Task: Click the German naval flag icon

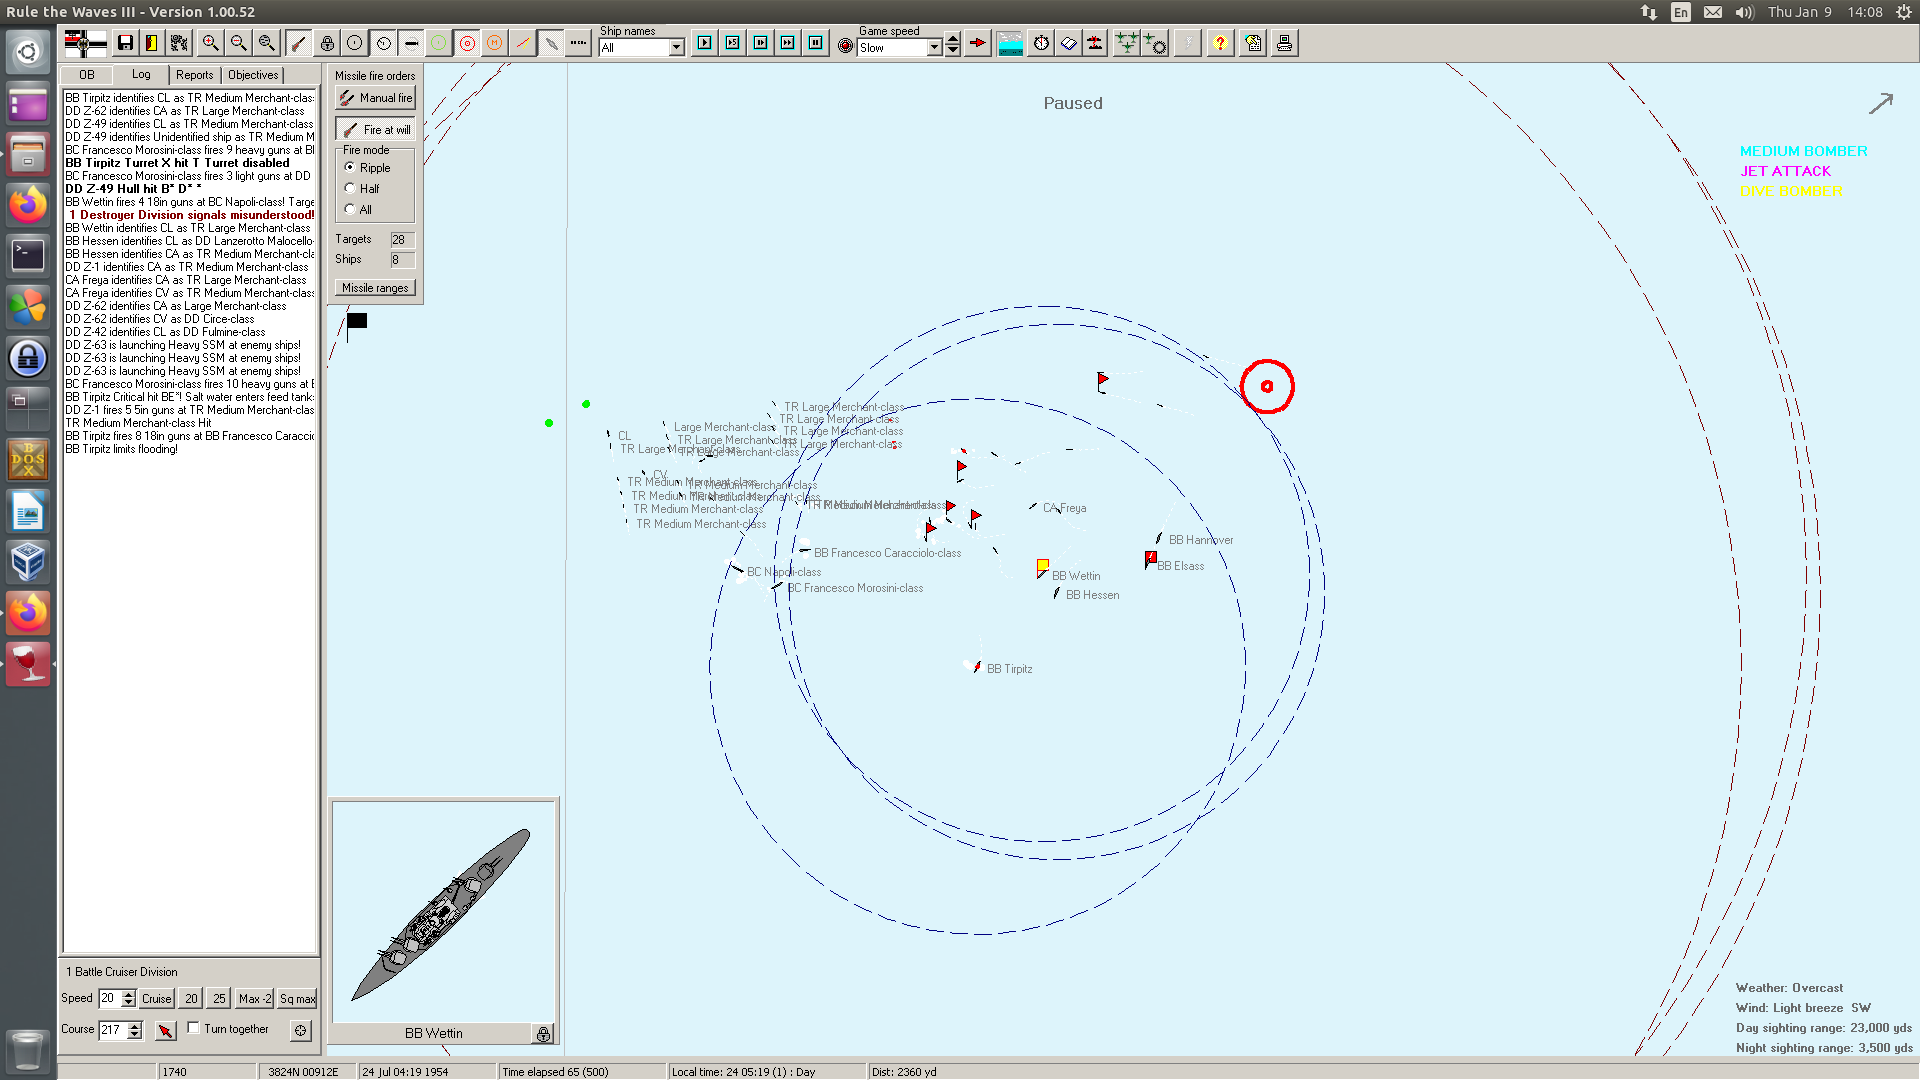Action: pos(85,43)
